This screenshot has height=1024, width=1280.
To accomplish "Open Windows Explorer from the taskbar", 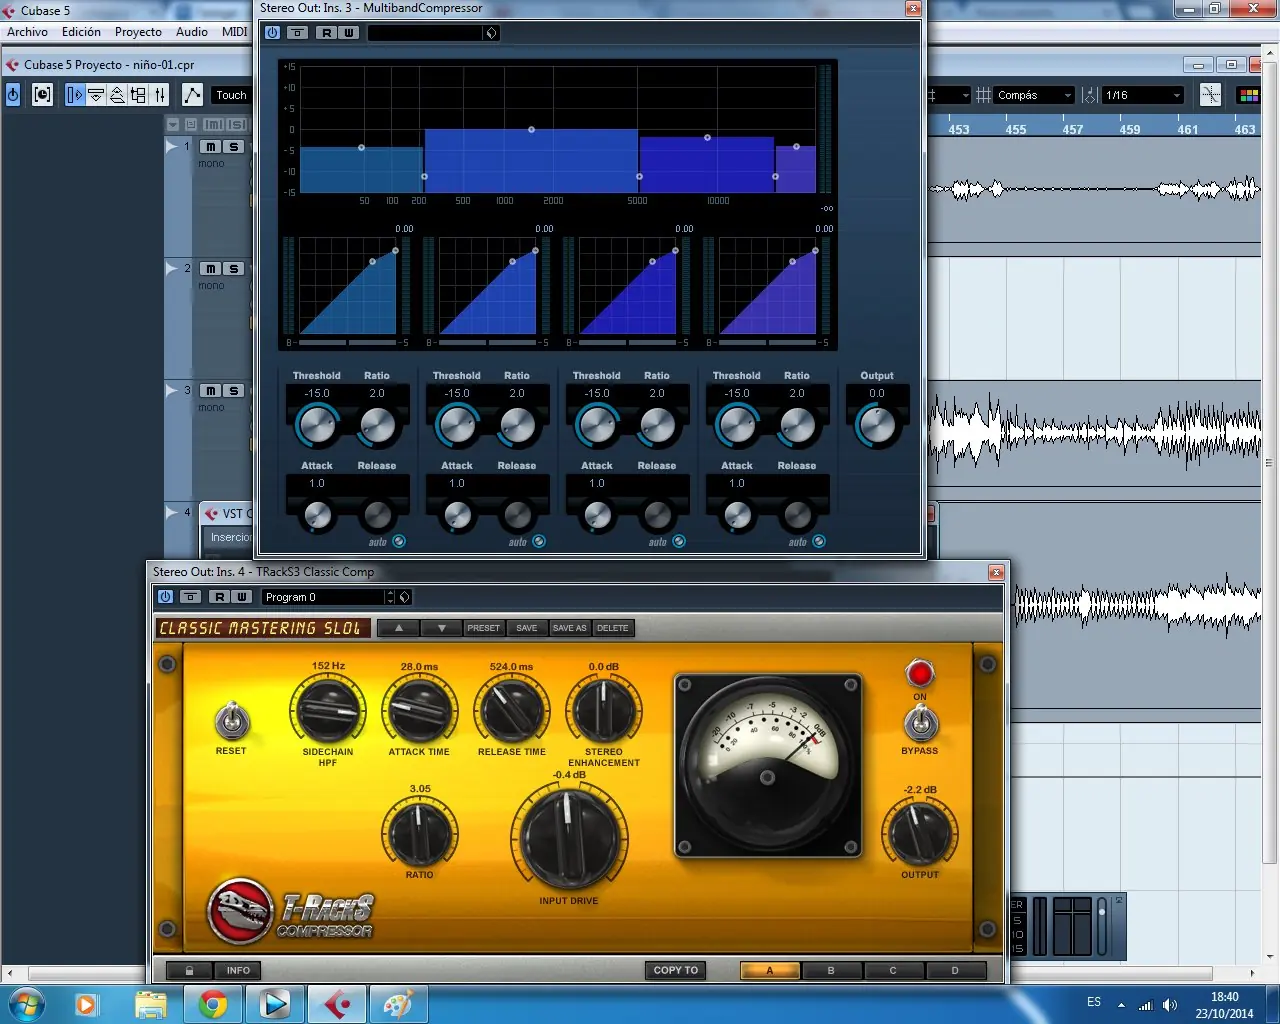I will coord(150,1003).
